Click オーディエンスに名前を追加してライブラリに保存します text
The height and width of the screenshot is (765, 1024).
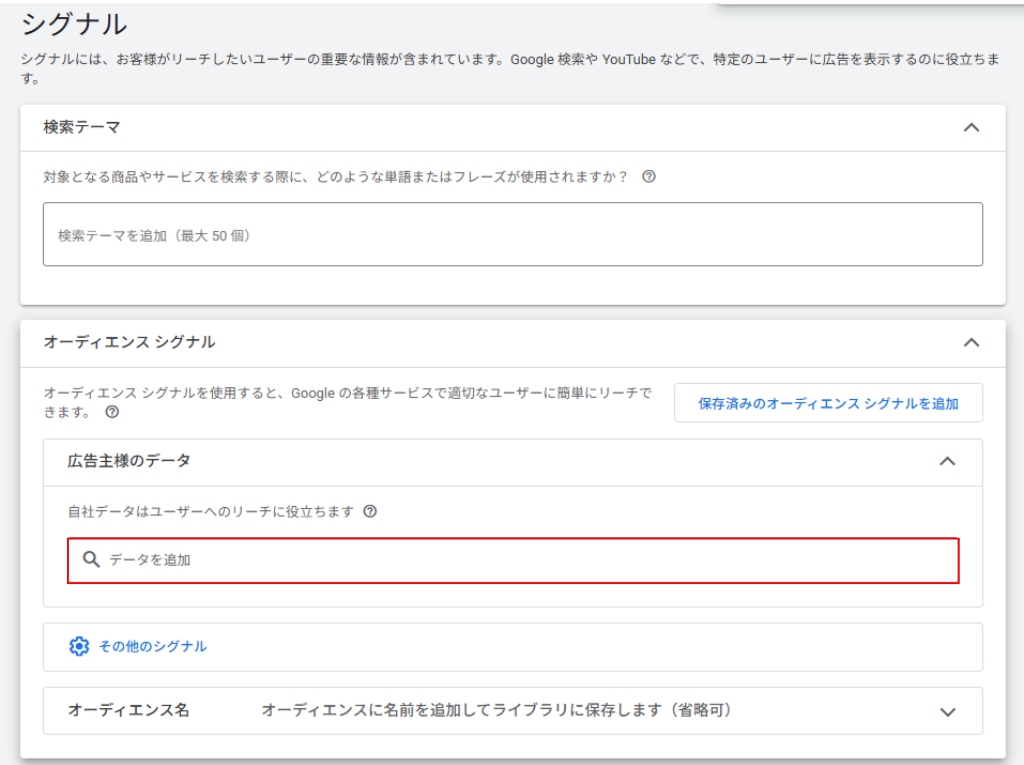[x=496, y=710]
